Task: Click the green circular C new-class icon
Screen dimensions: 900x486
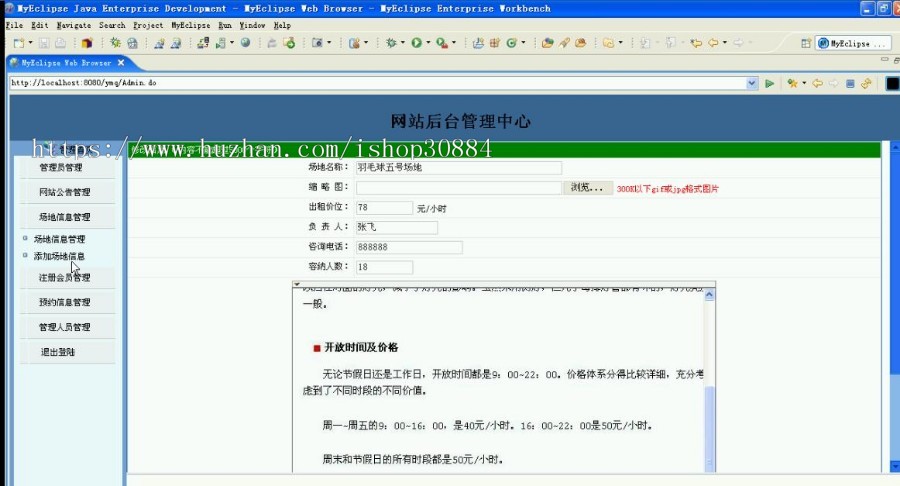Action: [x=511, y=43]
